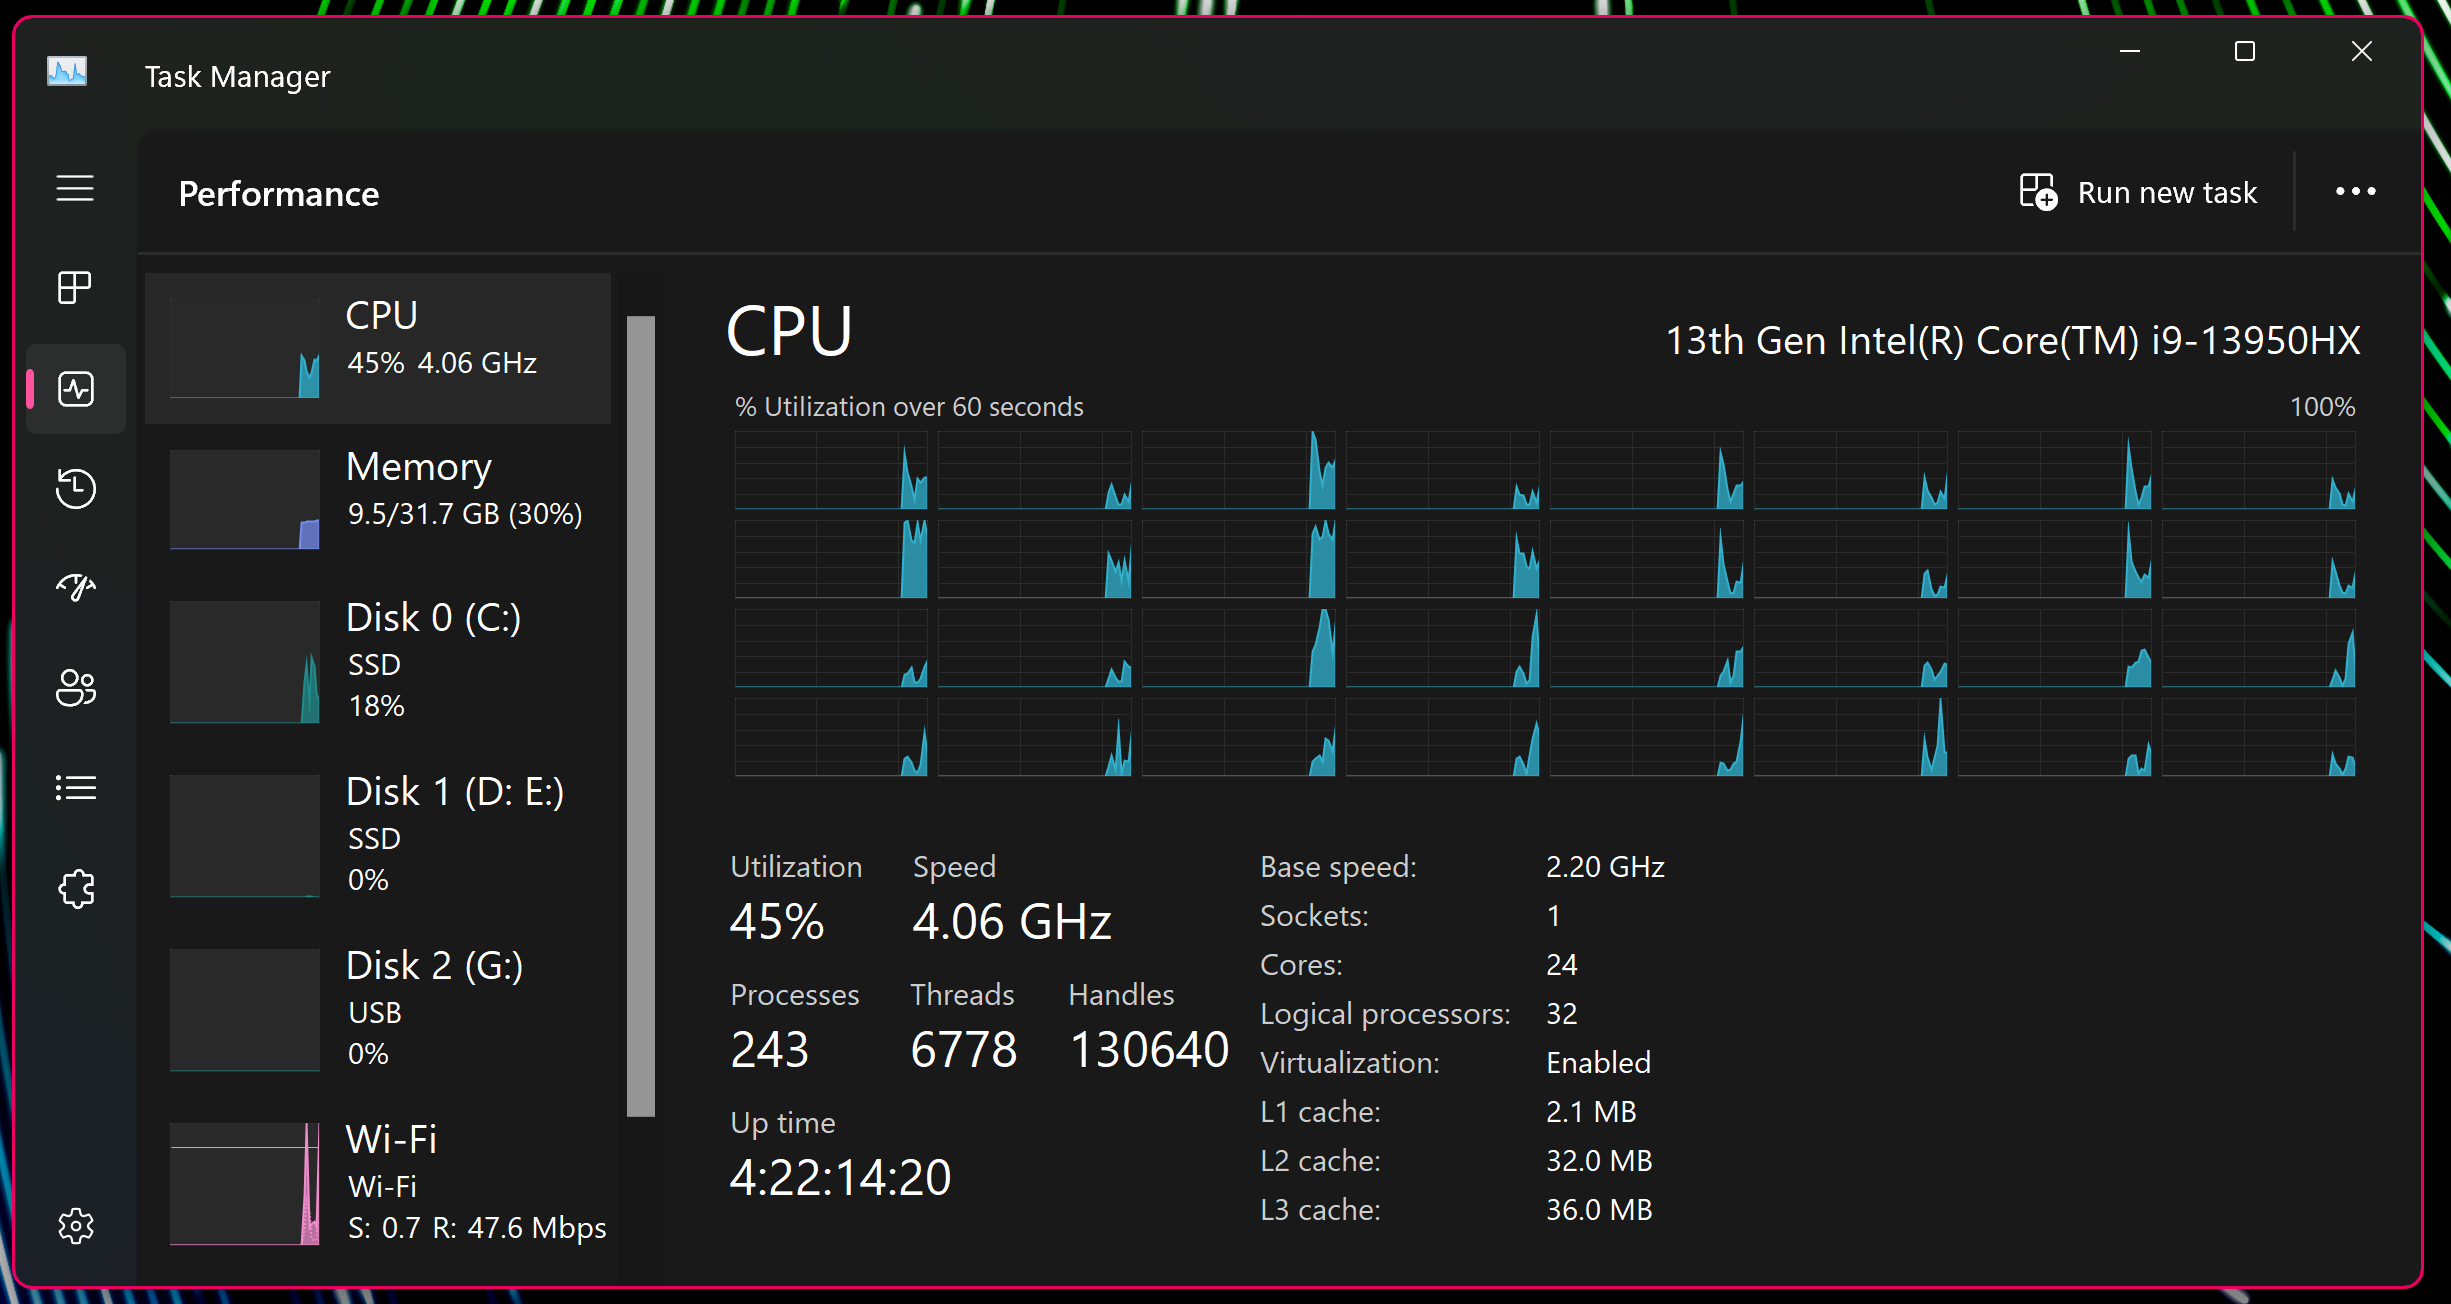
Task: Go to the Processes page icon
Action: [x=75, y=288]
